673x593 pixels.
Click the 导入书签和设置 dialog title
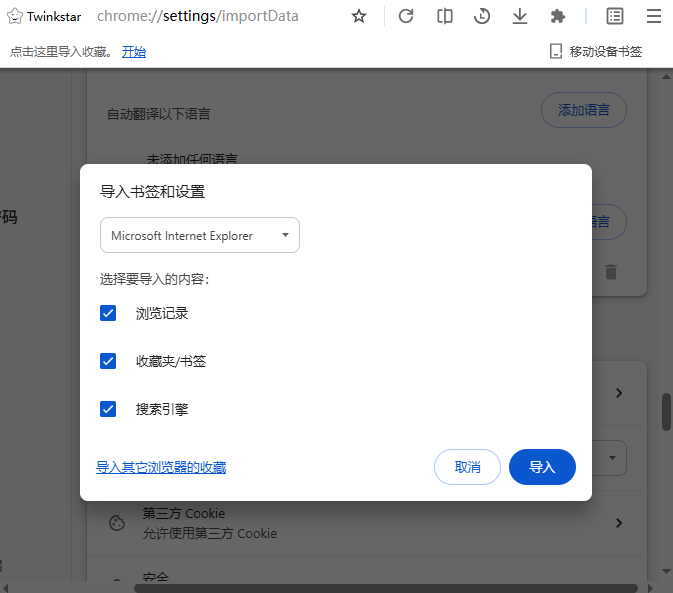click(152, 191)
